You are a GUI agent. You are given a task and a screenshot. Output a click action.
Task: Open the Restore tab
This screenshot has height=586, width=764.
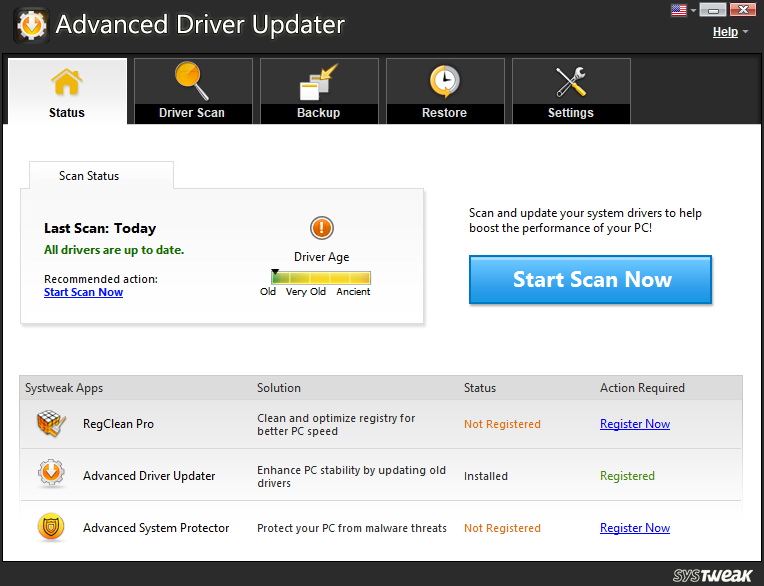445,91
